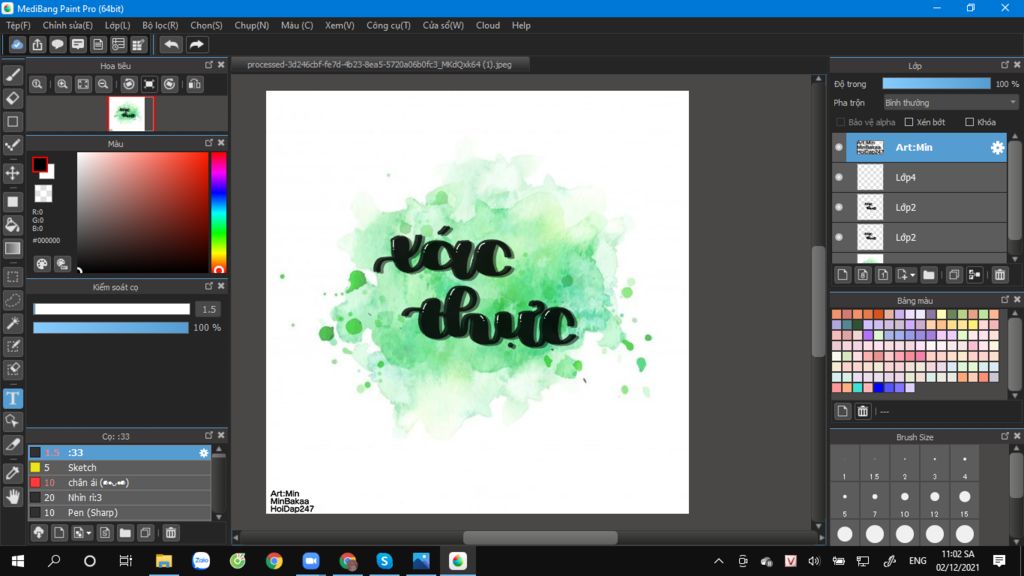Screen dimensions: 1024x576
Task: Open Zalo from the taskbar
Action: coord(200,561)
